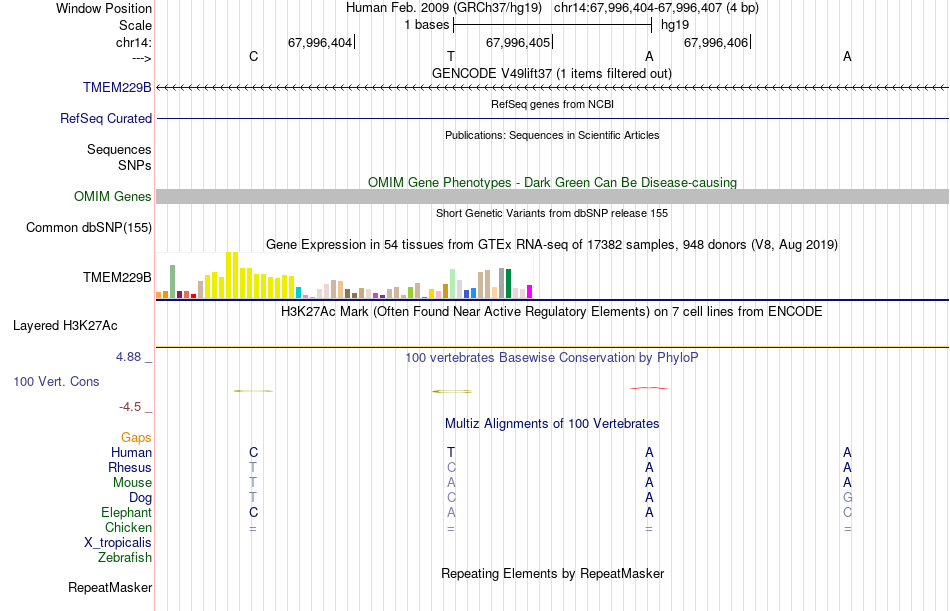Click the magenta GTEx expression bar
Image resolution: width=950 pixels, height=611 pixels.
(530, 292)
